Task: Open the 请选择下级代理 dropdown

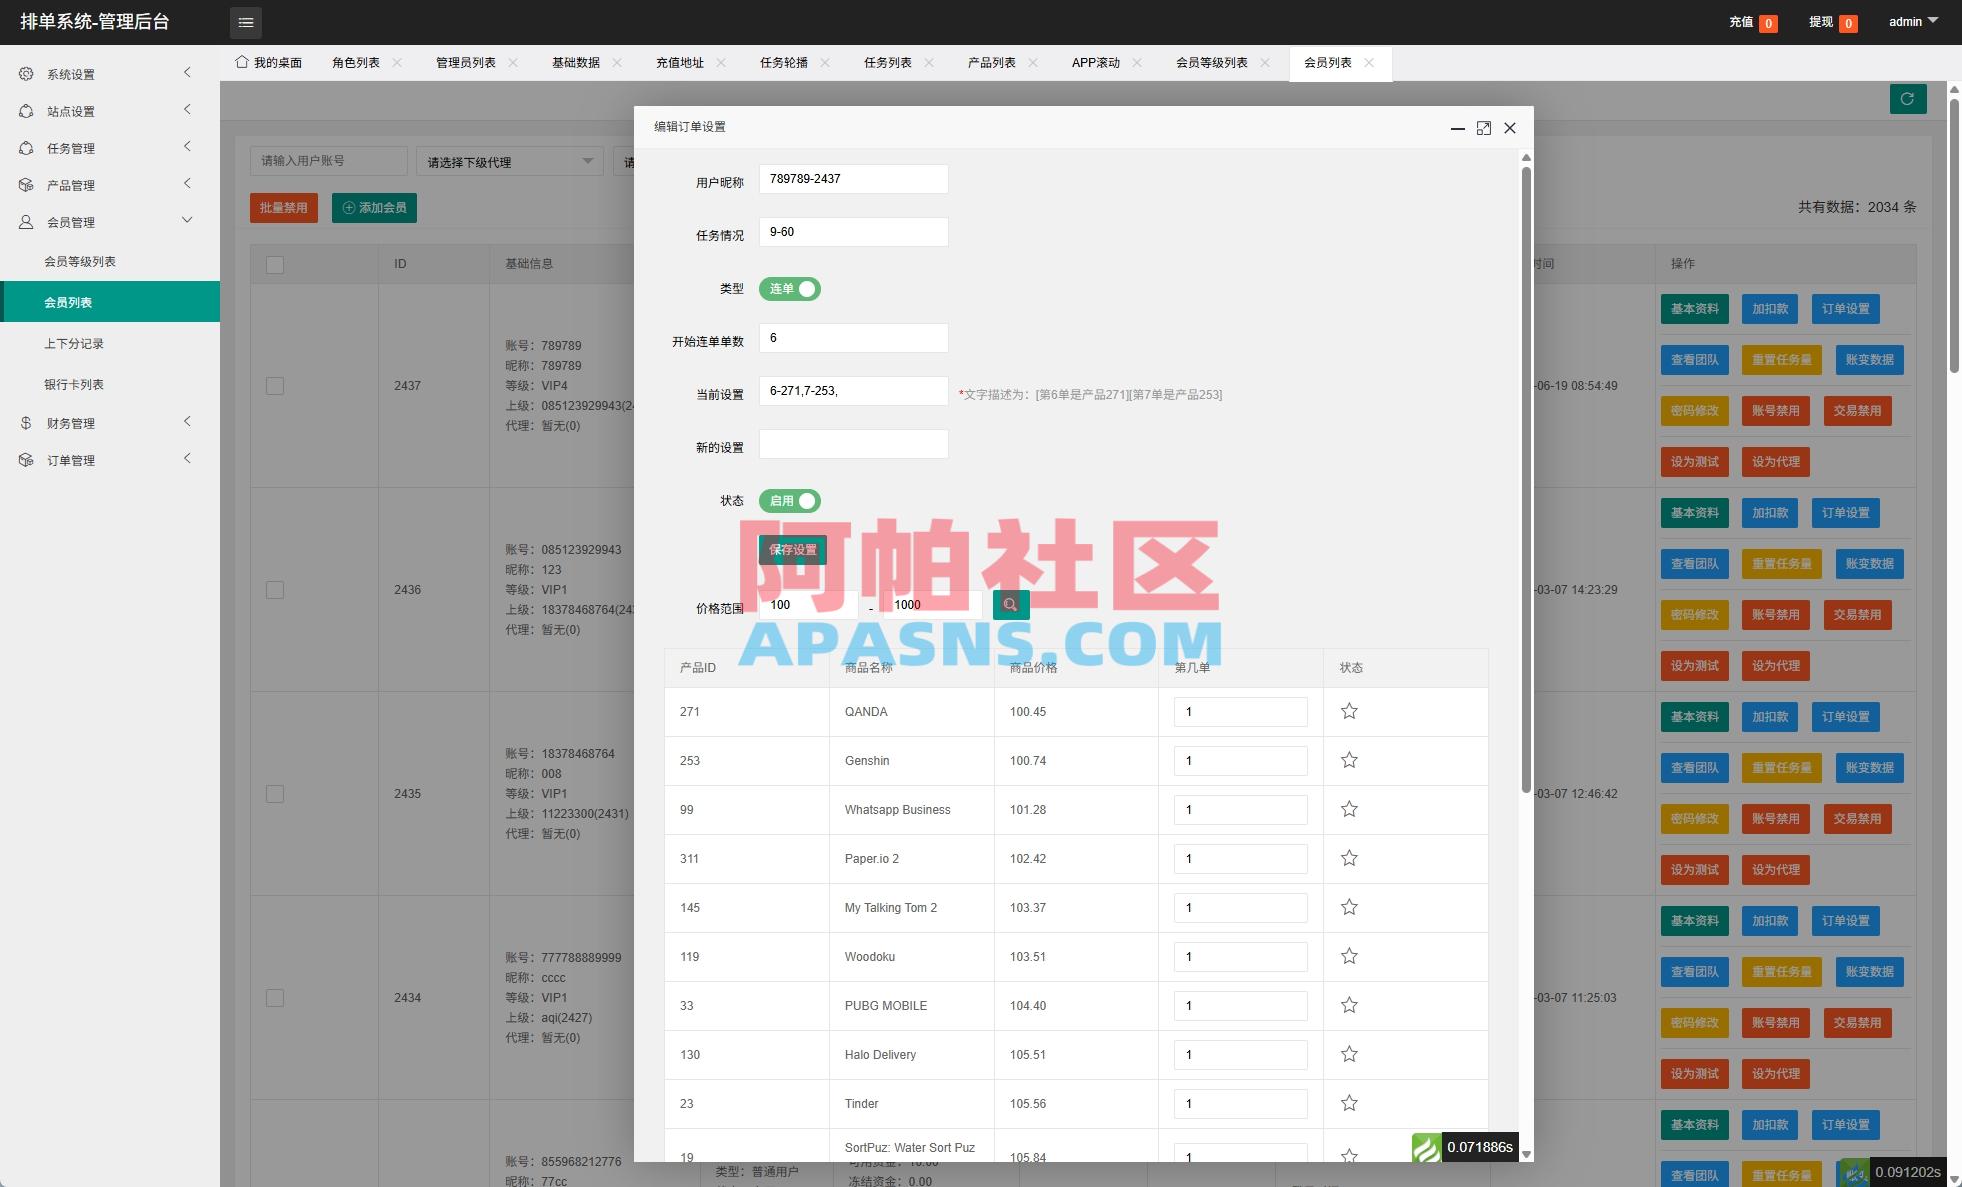Action: coord(509,161)
